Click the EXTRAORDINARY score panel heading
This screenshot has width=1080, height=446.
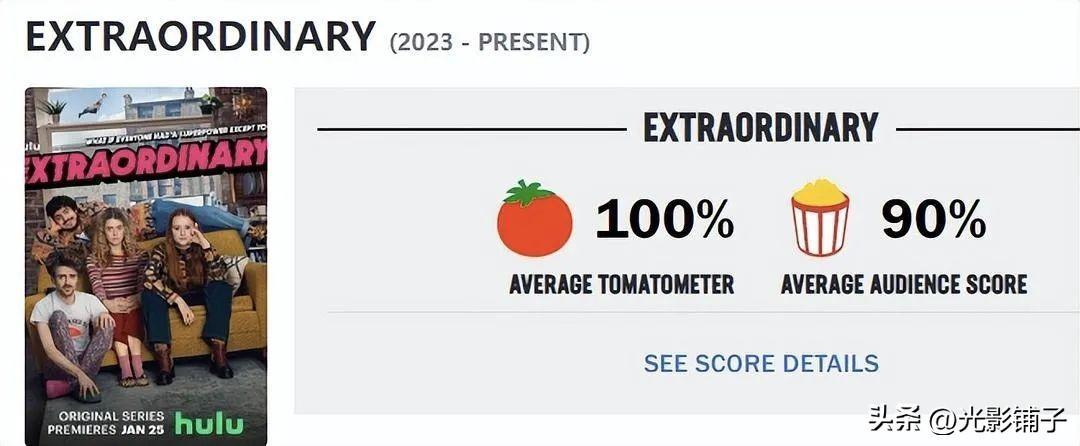pos(761,127)
